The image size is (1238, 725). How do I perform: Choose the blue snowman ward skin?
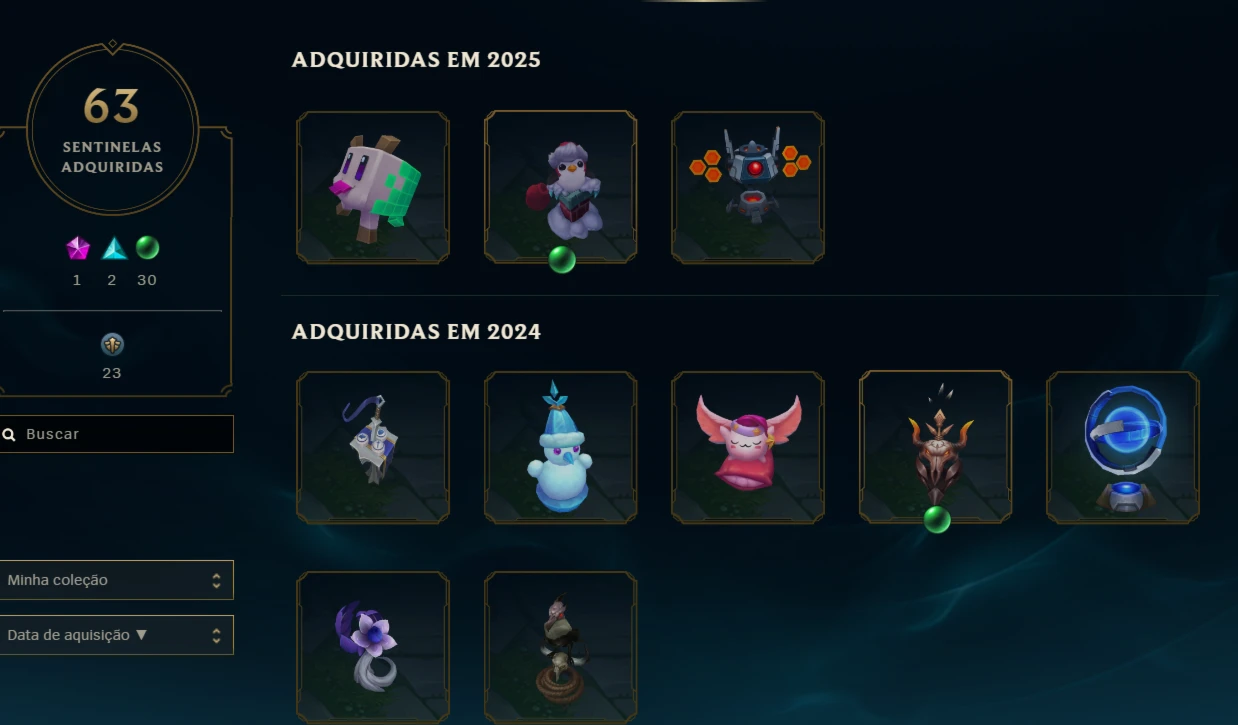pyautogui.click(x=560, y=447)
